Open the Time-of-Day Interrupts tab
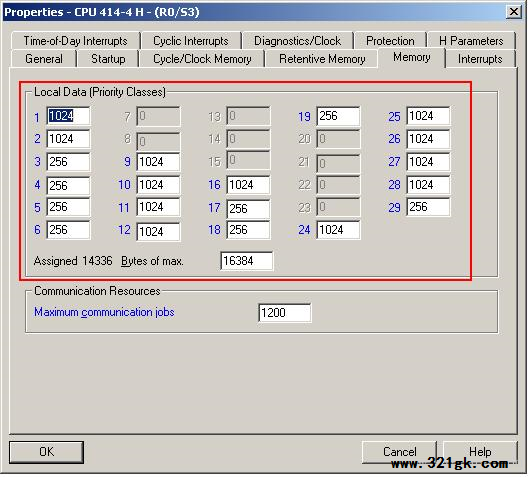Screen dimensions: 528x477 click(x=75, y=41)
